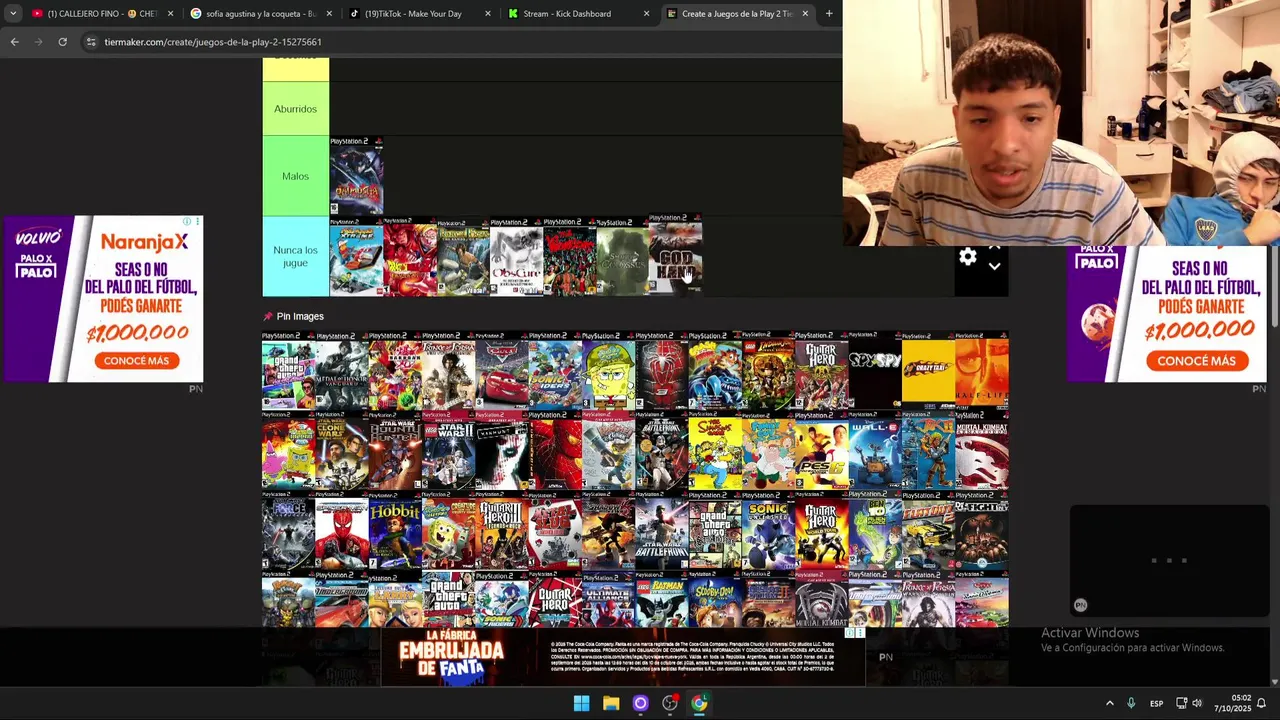The height and width of the screenshot is (720, 1280).
Task: Pick the Family Guy cover
Action: click(768, 451)
